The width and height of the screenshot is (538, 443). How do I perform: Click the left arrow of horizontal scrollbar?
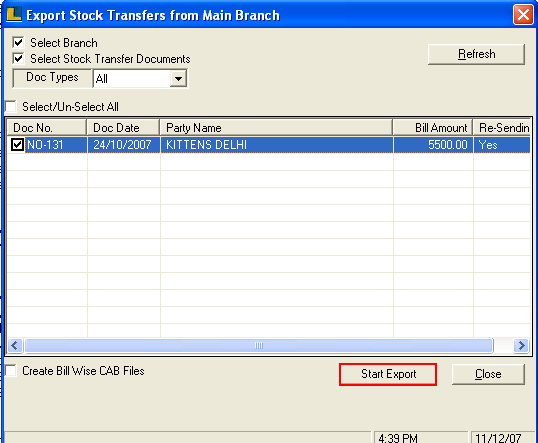pos(15,346)
